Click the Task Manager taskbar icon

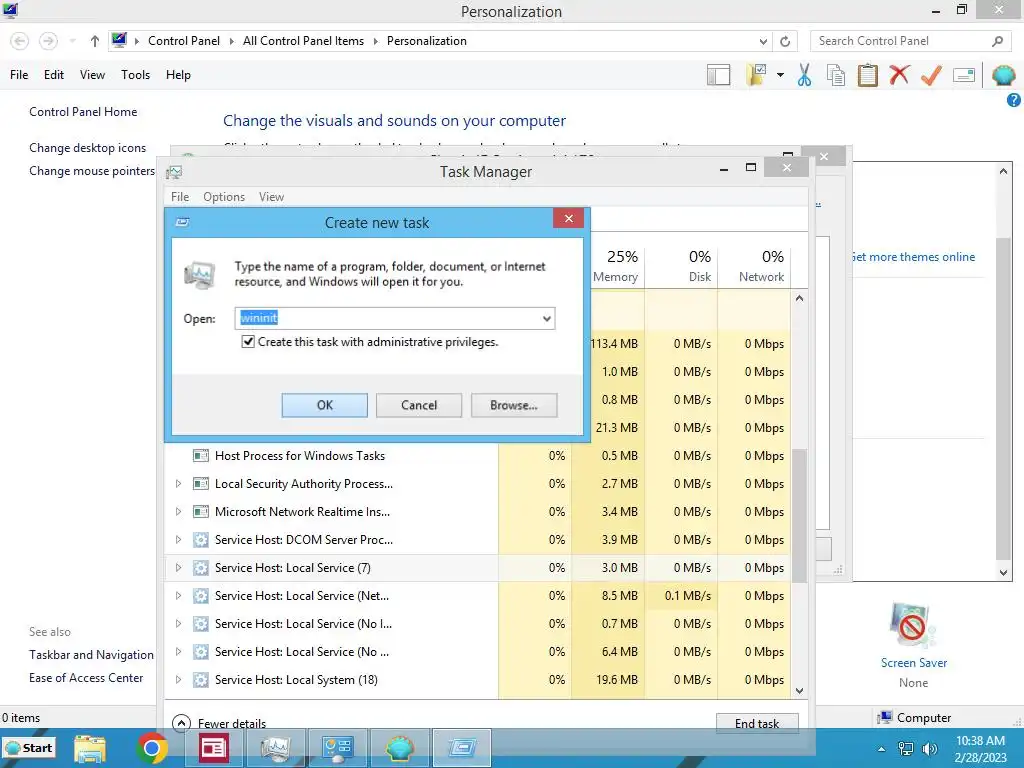click(x=275, y=748)
